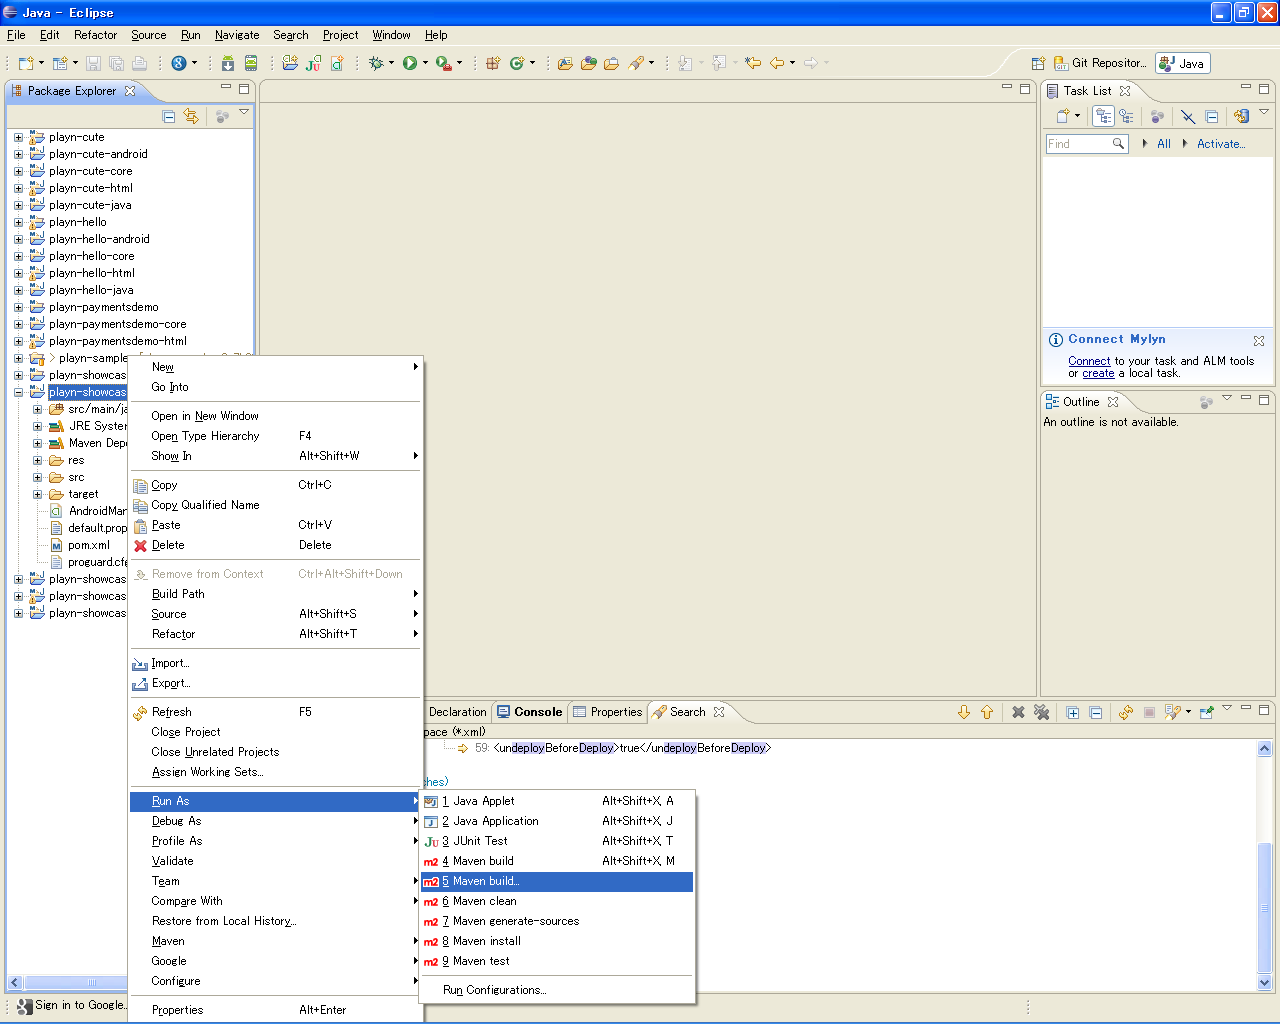
Task: Close the Connect Mylyn notice
Action: [x=1259, y=341]
